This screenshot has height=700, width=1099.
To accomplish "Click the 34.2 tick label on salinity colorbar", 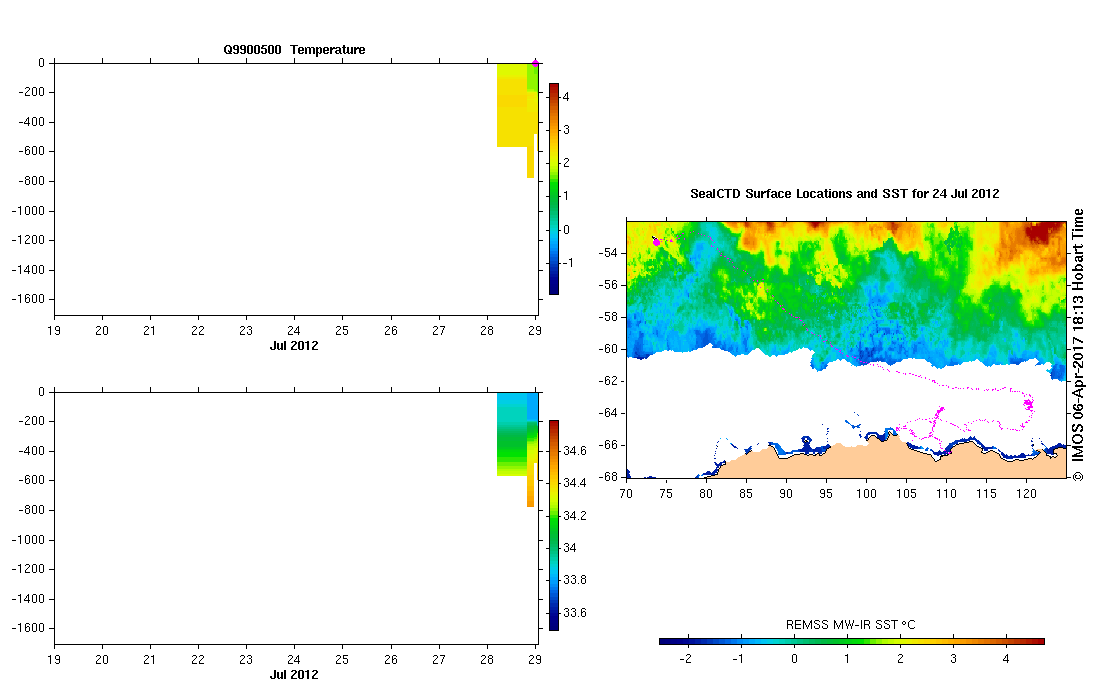I will click(575, 516).
